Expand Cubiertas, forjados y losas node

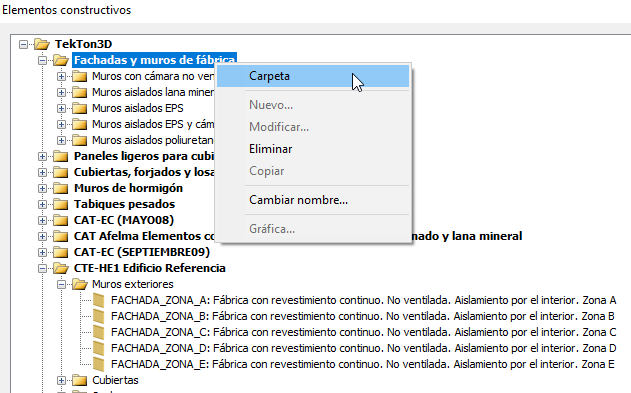pos(43,172)
